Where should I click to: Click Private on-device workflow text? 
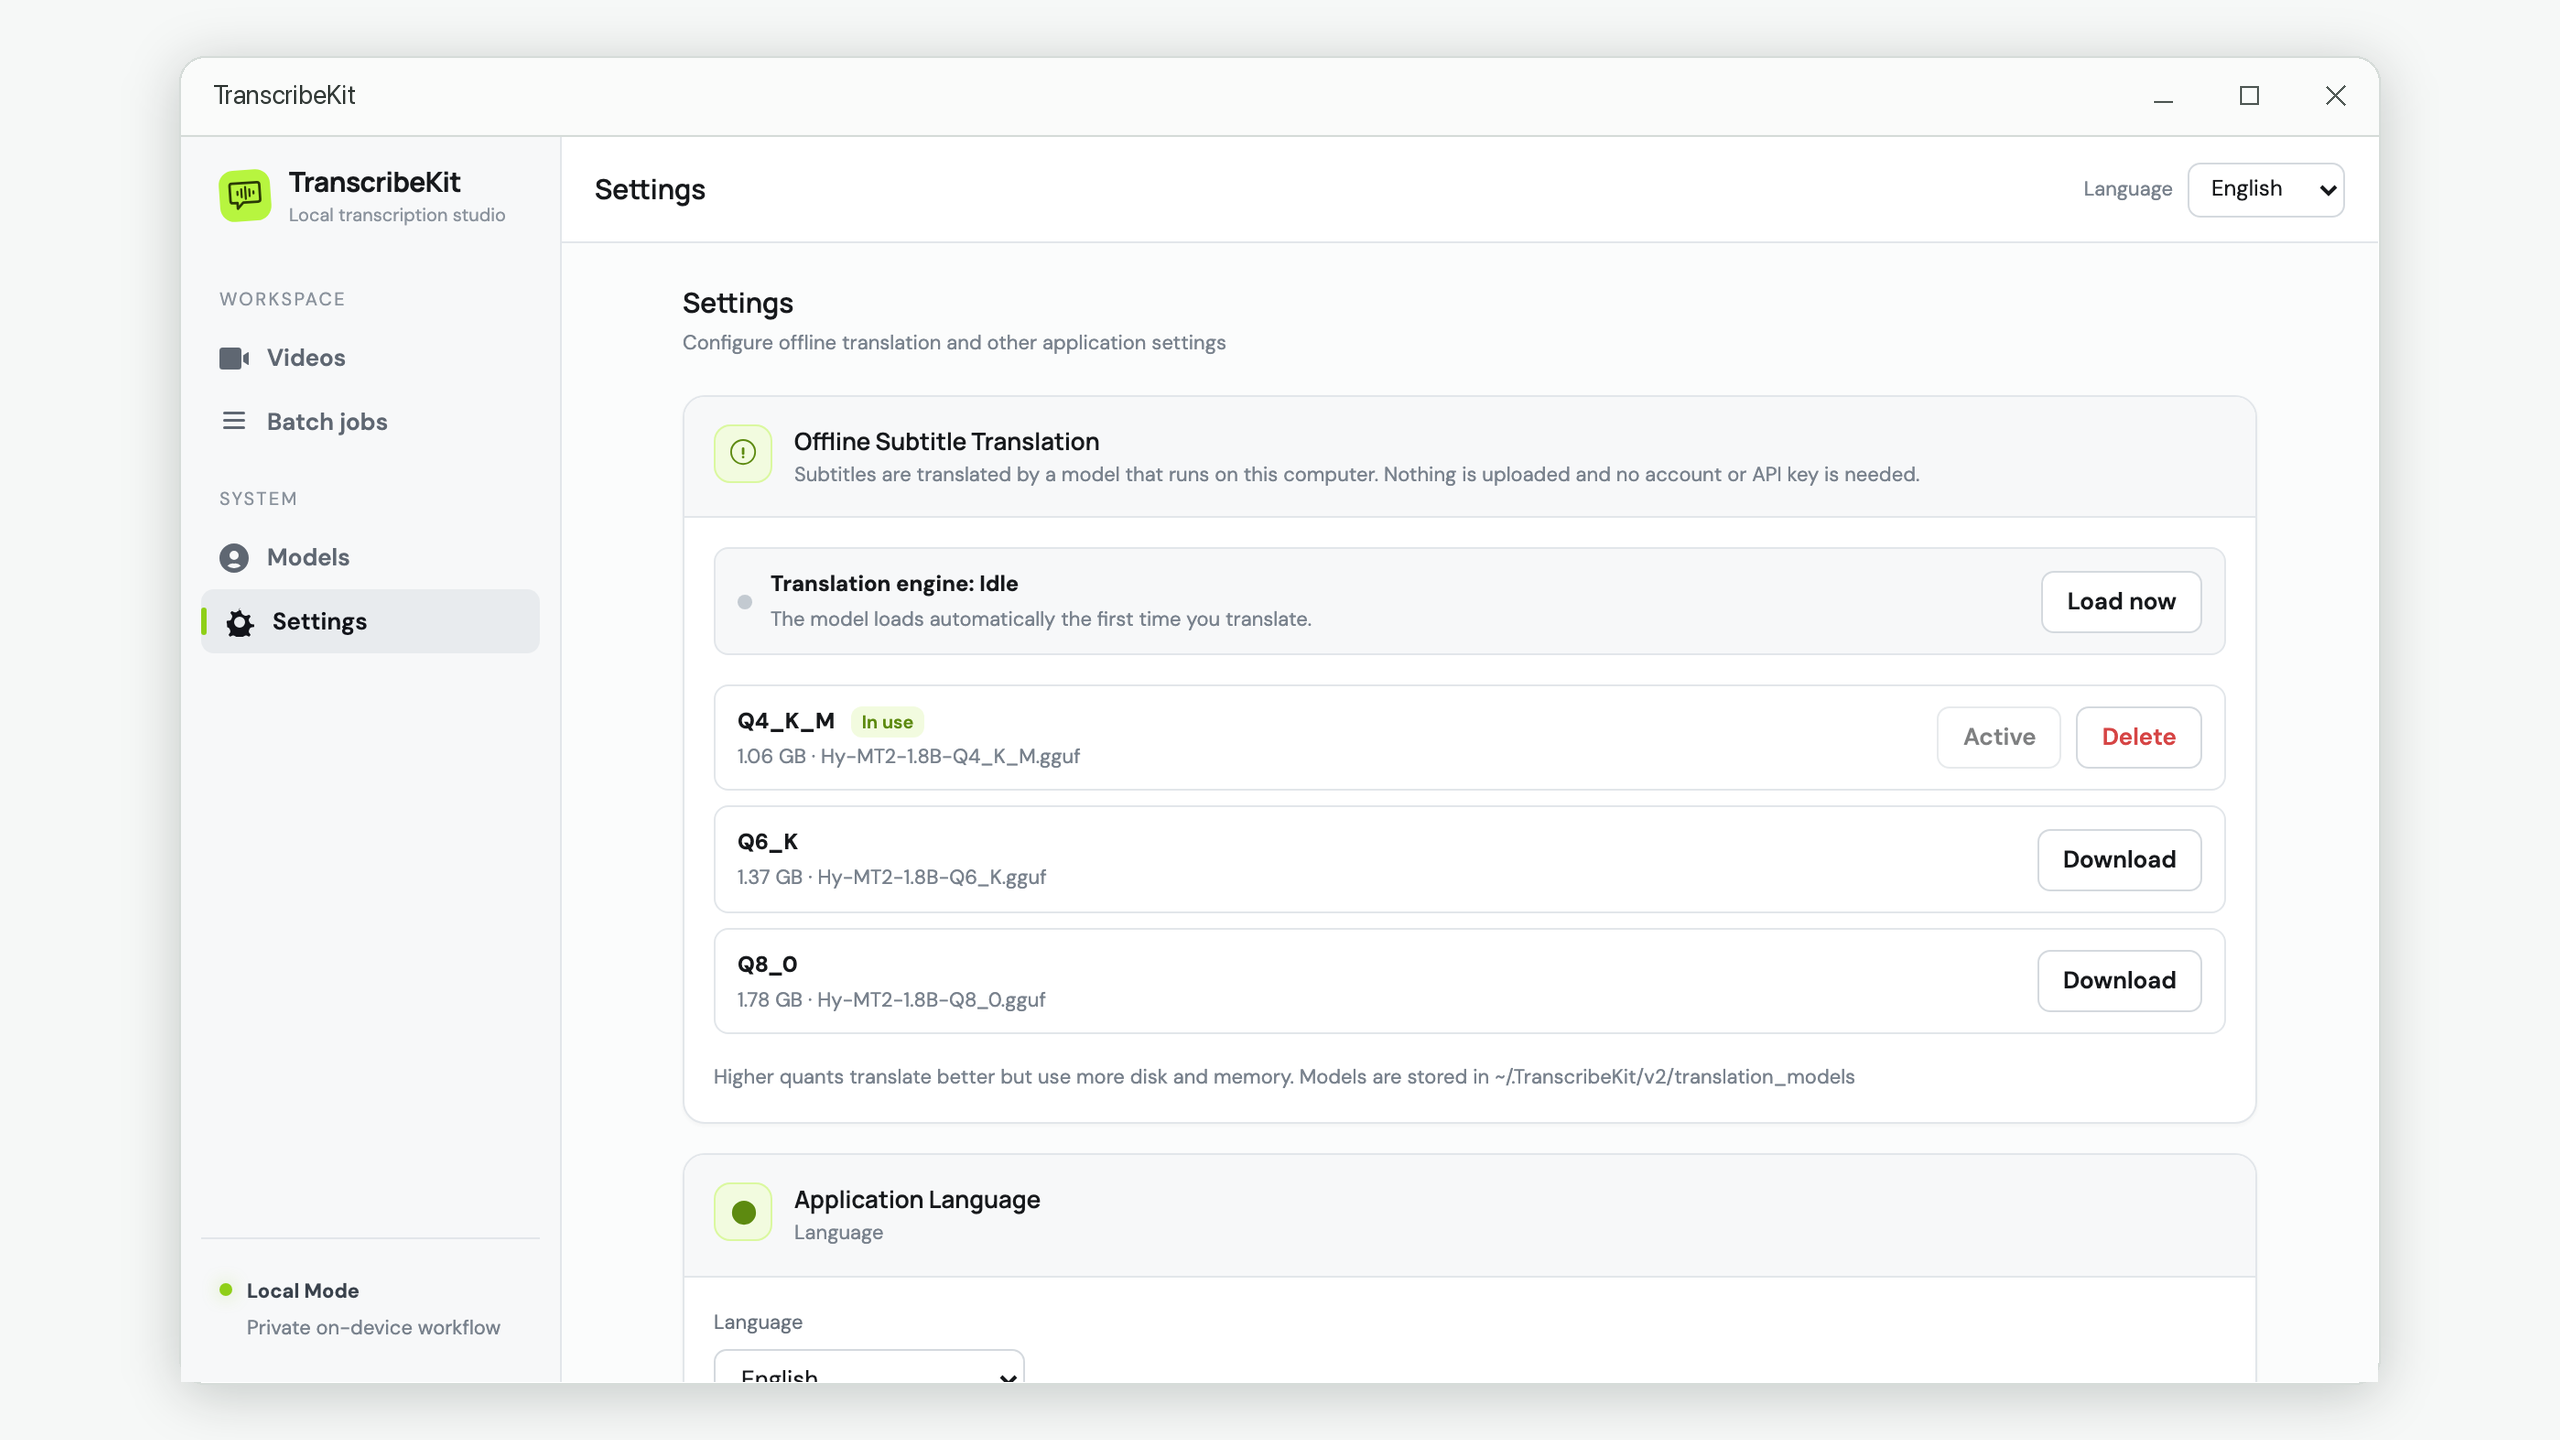coord(373,1328)
